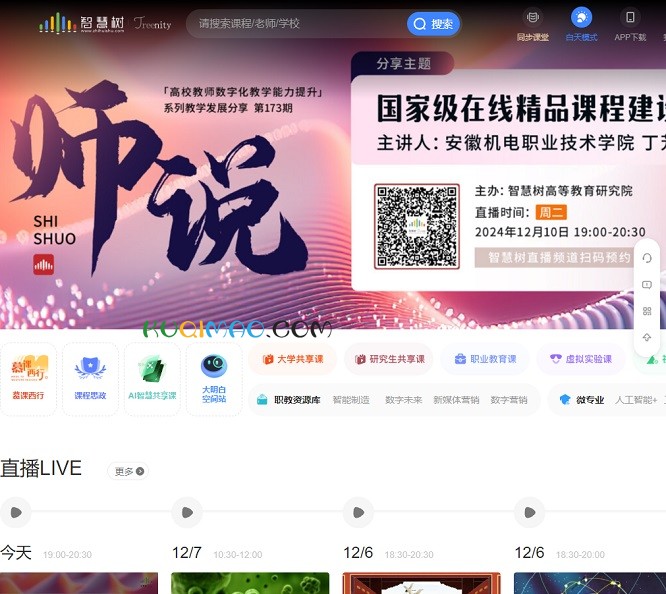Screen dimensions: 666x594
Task: Toggle 白天模式 day mode switch
Action: coord(581,25)
